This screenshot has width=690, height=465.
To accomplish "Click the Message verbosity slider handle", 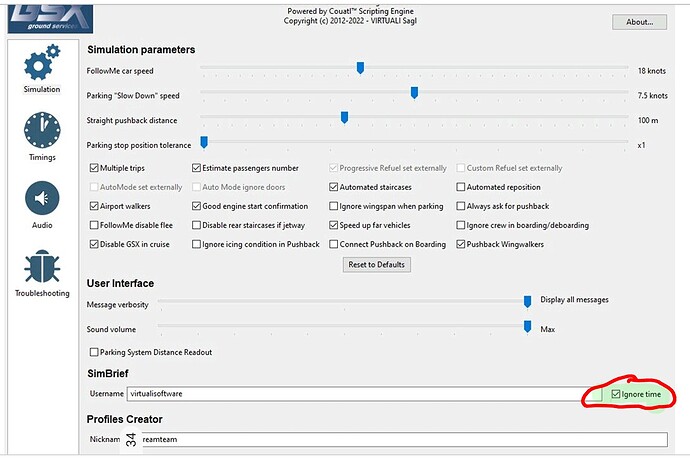I will click(528, 301).
